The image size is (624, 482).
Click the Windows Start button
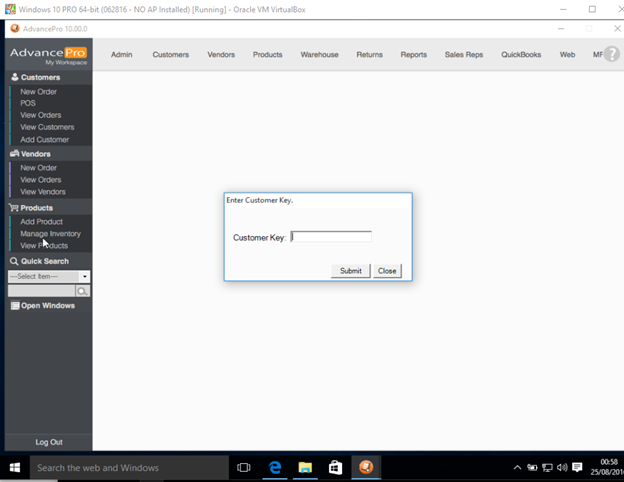[x=15, y=467]
